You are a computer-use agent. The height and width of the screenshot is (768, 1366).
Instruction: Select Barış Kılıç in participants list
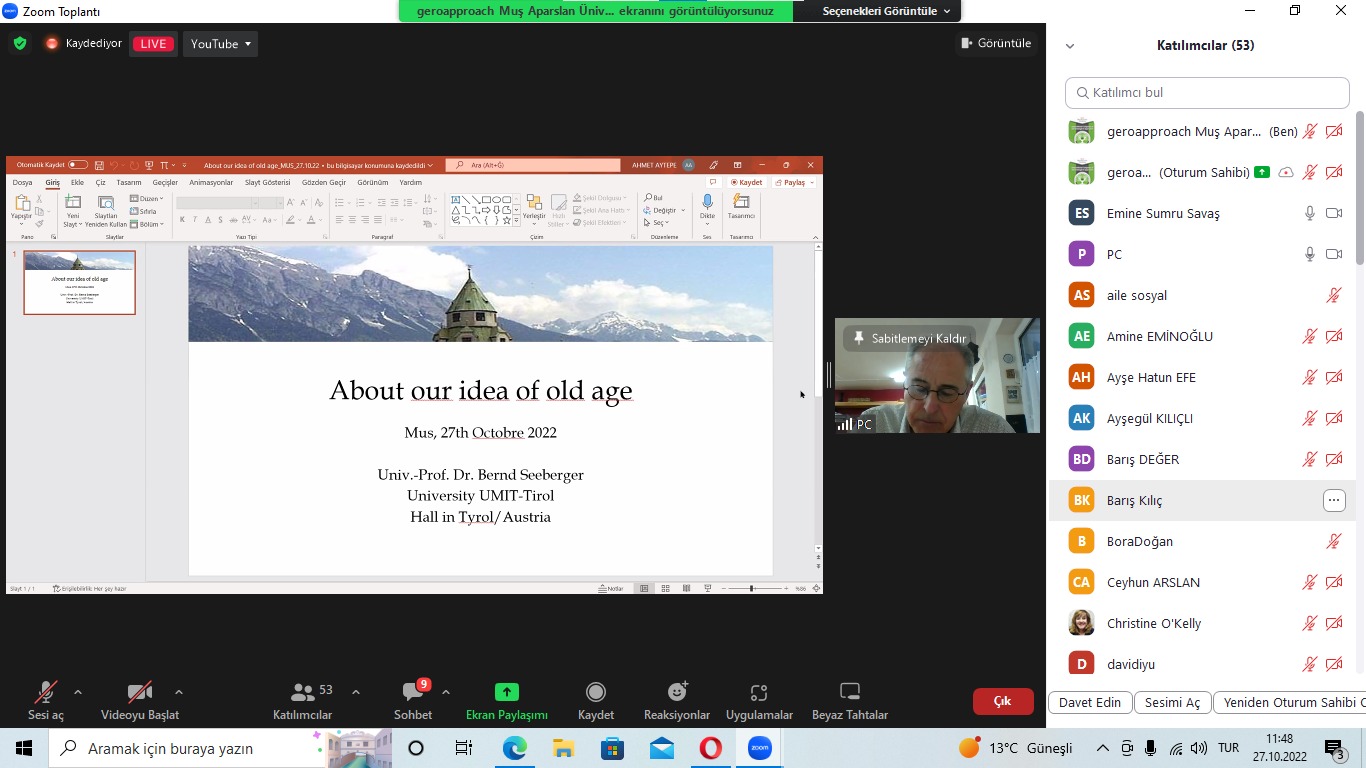tap(1135, 501)
